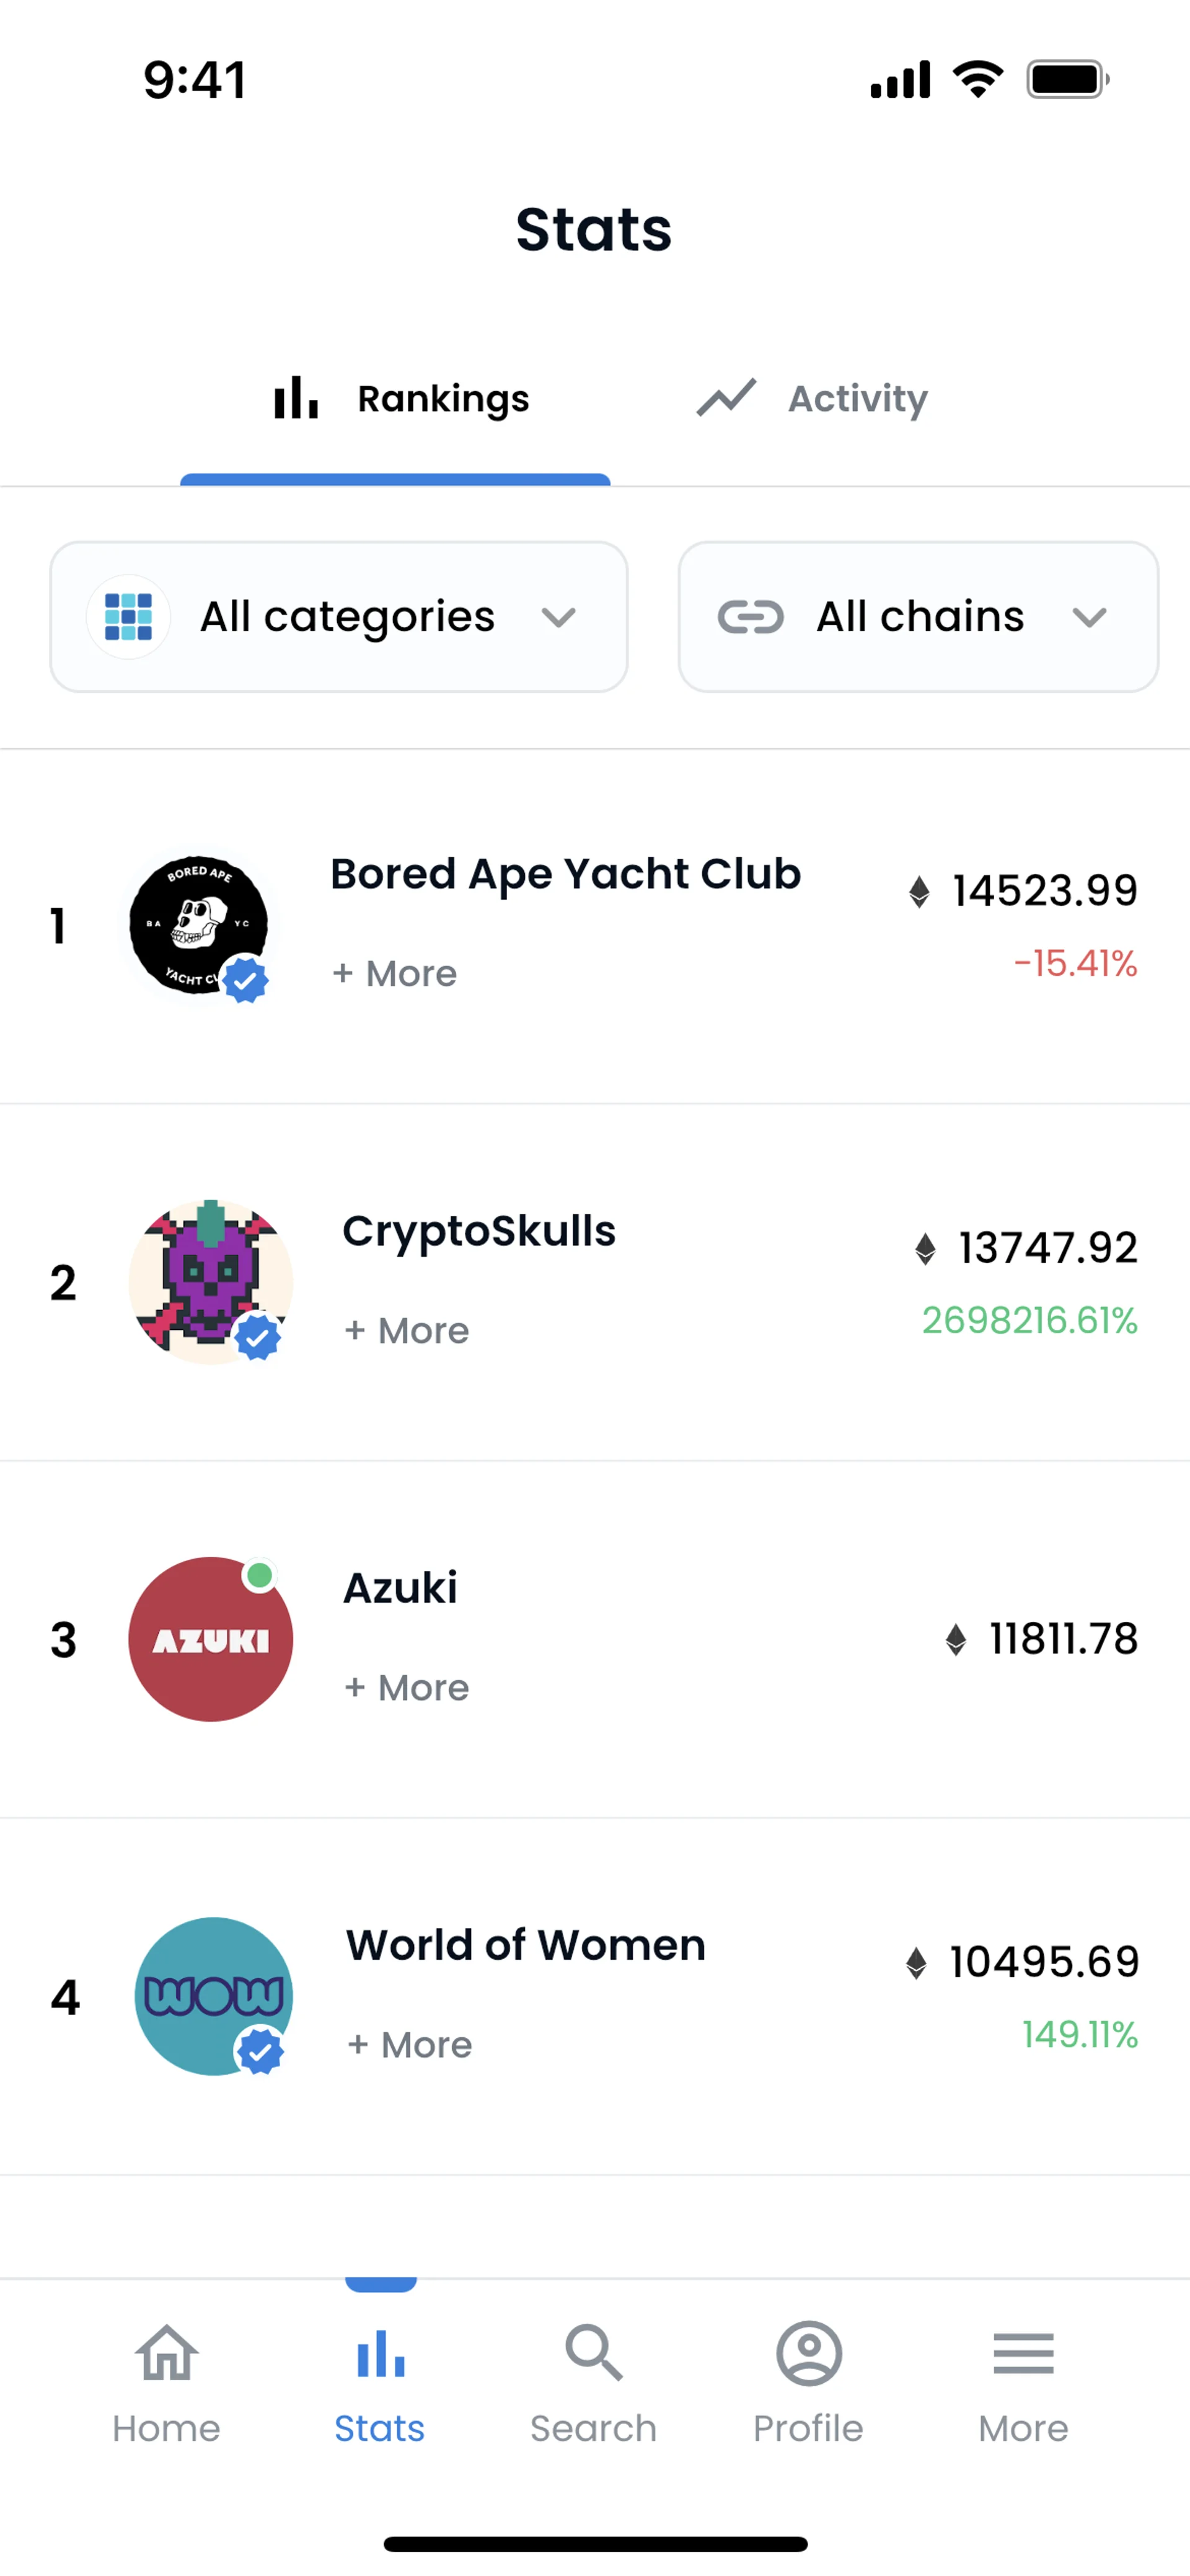The height and width of the screenshot is (2576, 1190).
Task: Tap the Activity trend line icon
Action: point(726,398)
